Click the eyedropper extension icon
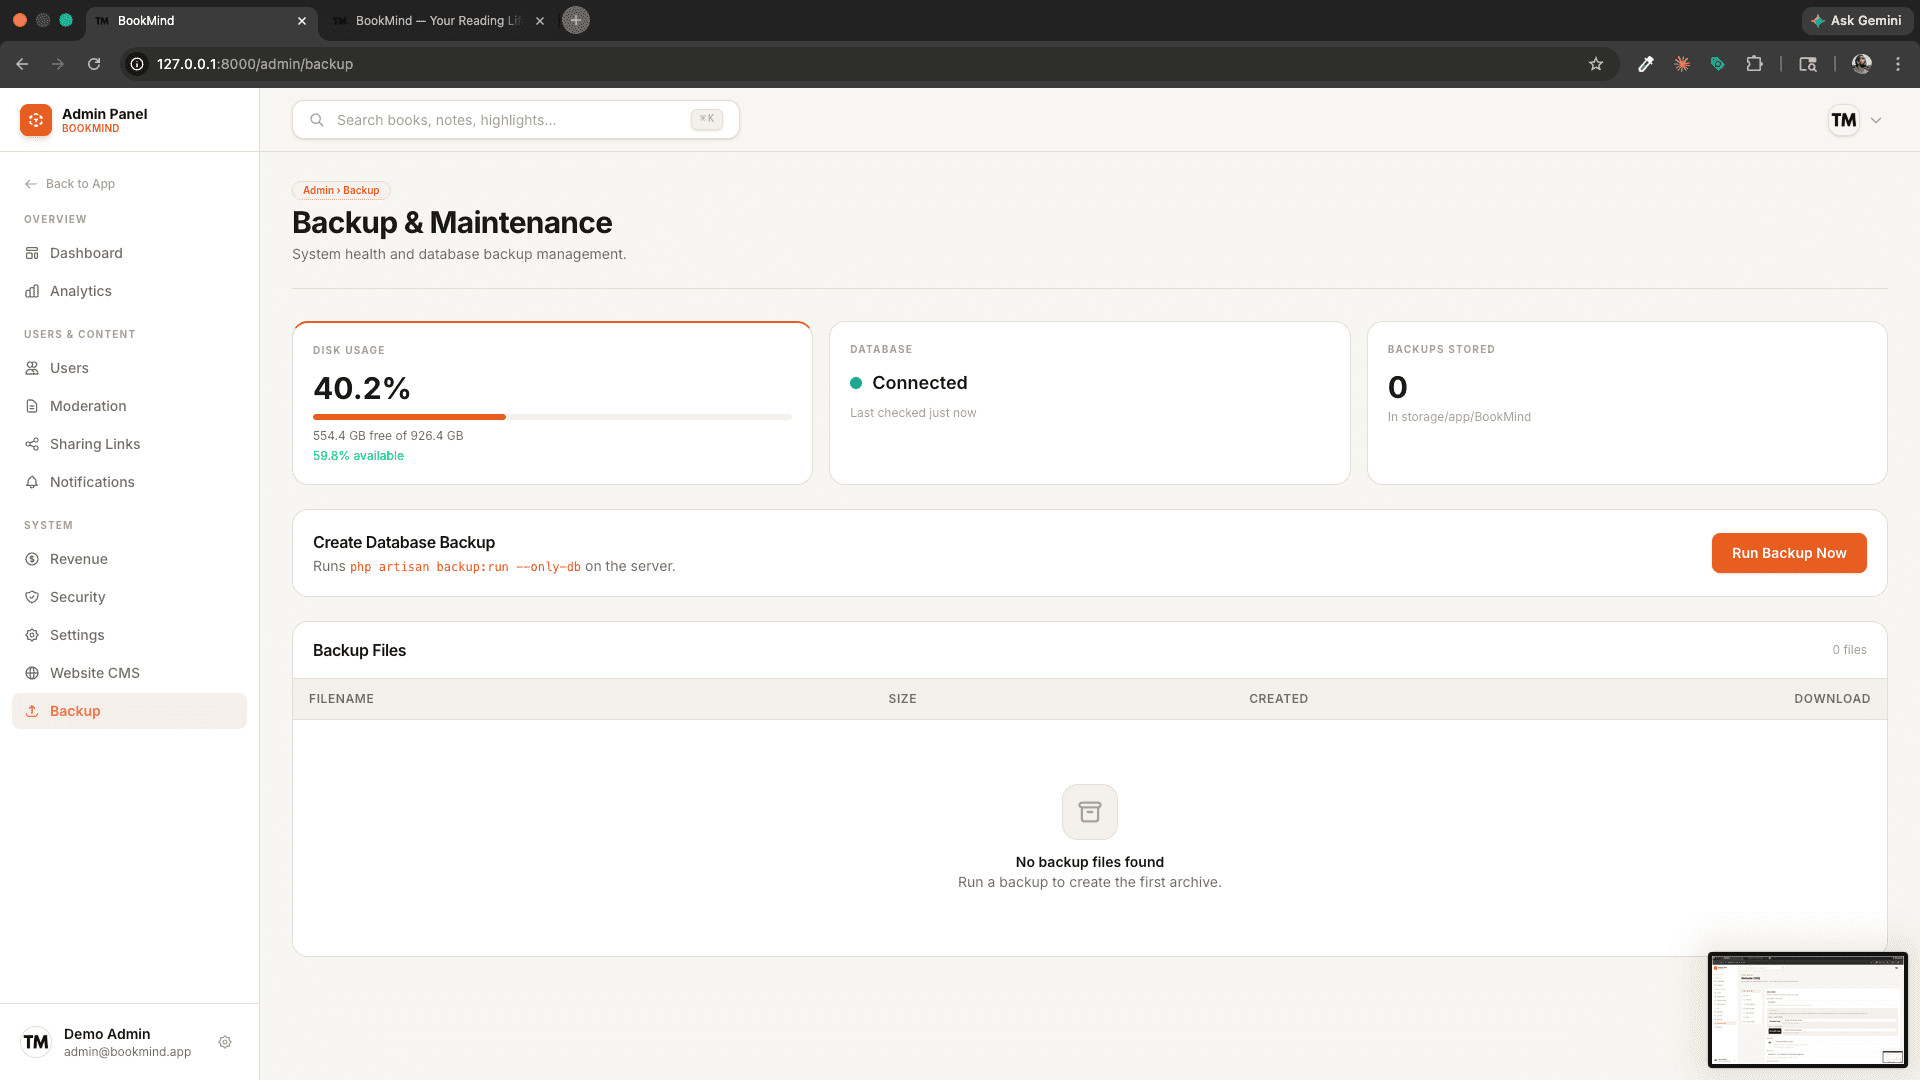 coord(1646,64)
